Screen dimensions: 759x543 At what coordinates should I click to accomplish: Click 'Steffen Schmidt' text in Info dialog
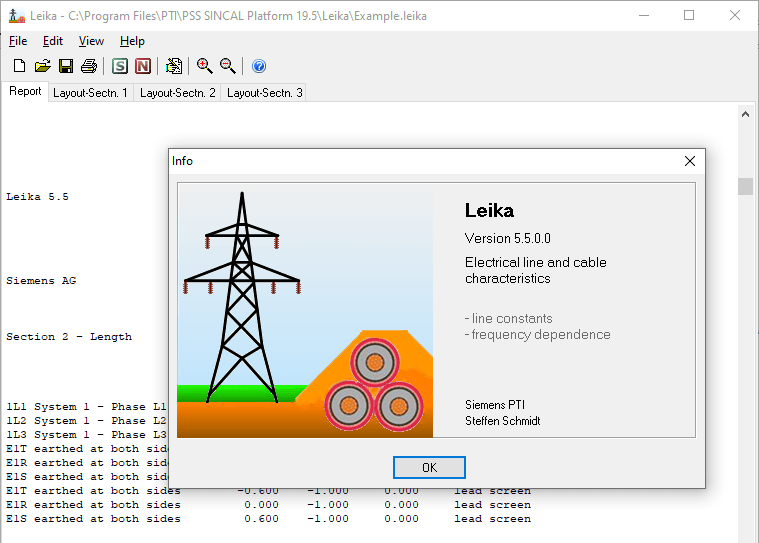click(502, 421)
